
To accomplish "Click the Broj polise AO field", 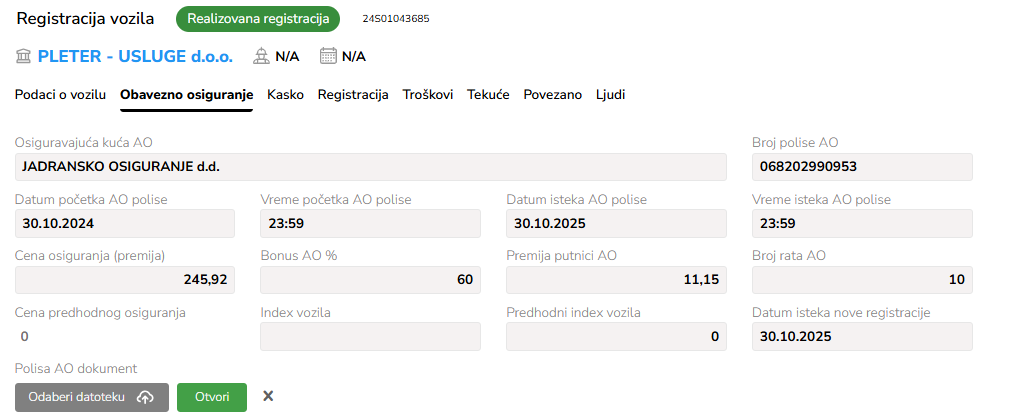I will click(862, 167).
